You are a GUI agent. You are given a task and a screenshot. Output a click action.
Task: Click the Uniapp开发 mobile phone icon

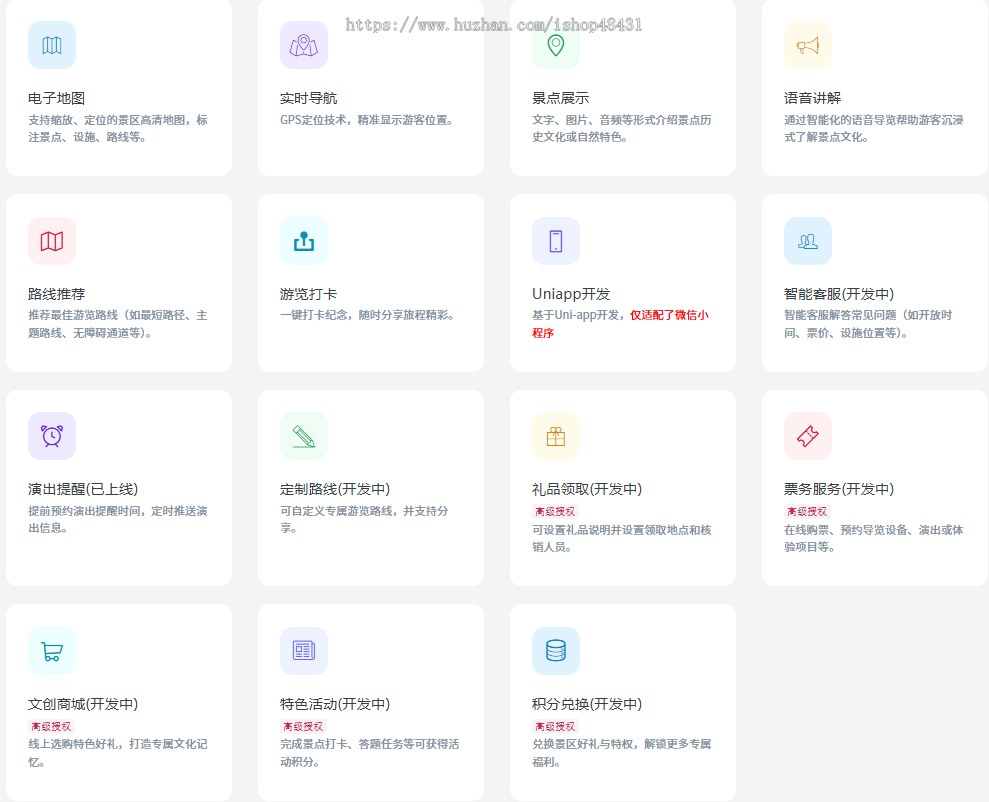[x=556, y=241]
